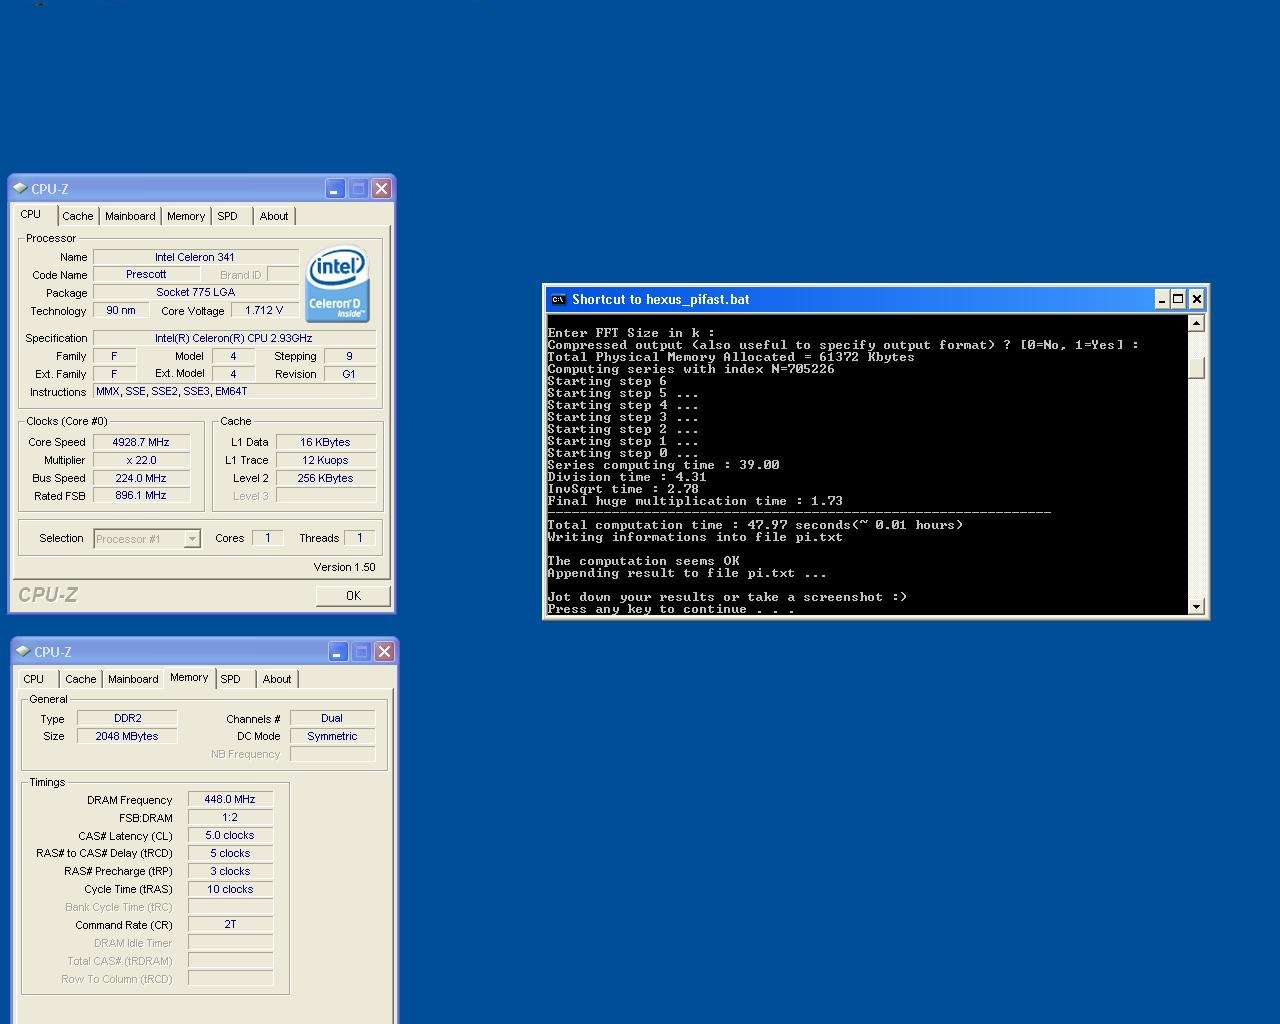Click the RAS# Precharge value 3 clocks
Screen dimensions: 1280x1024
coord(230,871)
